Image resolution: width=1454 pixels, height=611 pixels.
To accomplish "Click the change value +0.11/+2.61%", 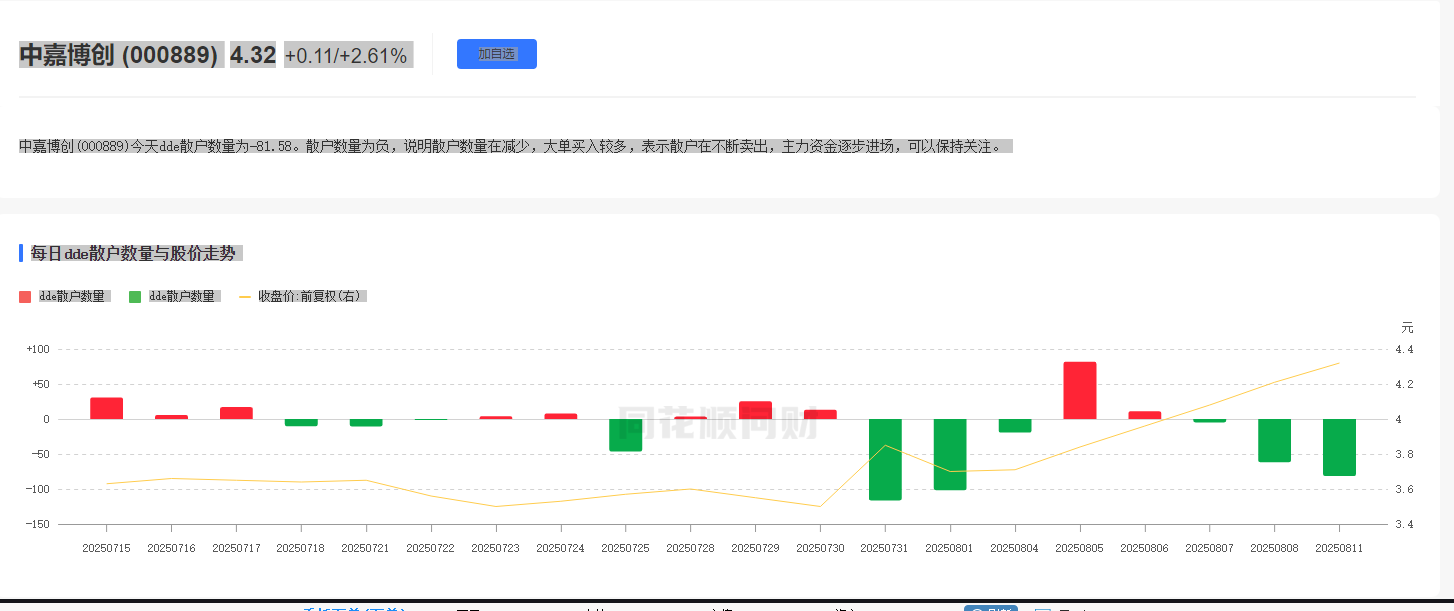I will [346, 56].
